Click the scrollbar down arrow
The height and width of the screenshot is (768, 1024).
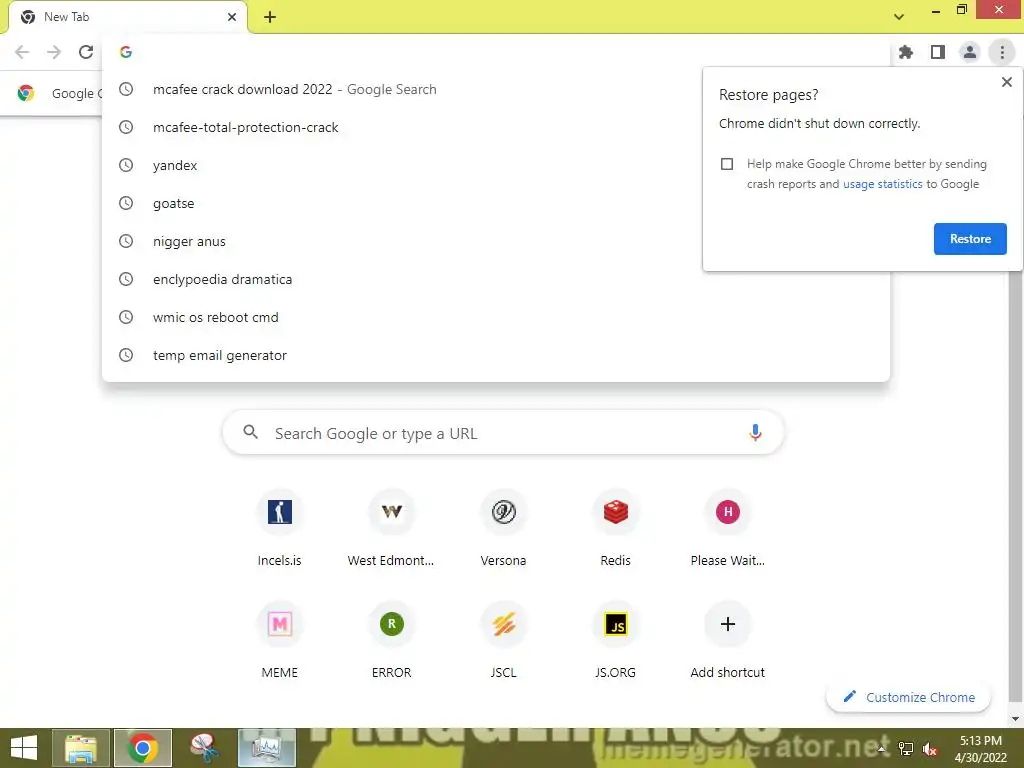1015,719
